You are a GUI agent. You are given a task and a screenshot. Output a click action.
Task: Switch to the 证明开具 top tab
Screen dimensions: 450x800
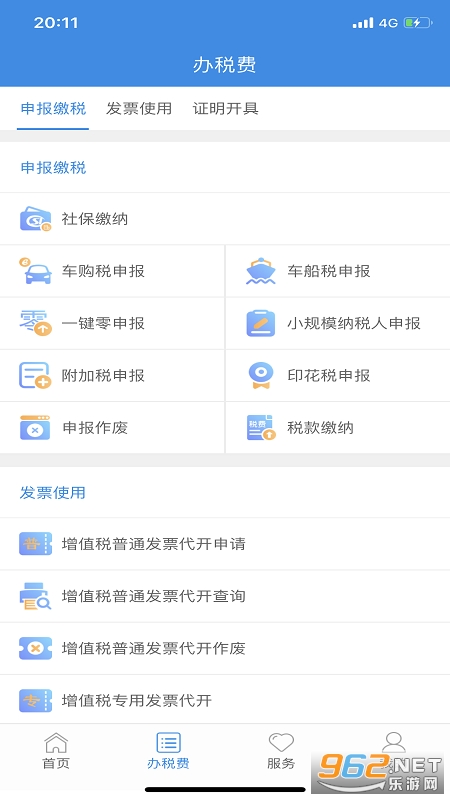(x=225, y=109)
